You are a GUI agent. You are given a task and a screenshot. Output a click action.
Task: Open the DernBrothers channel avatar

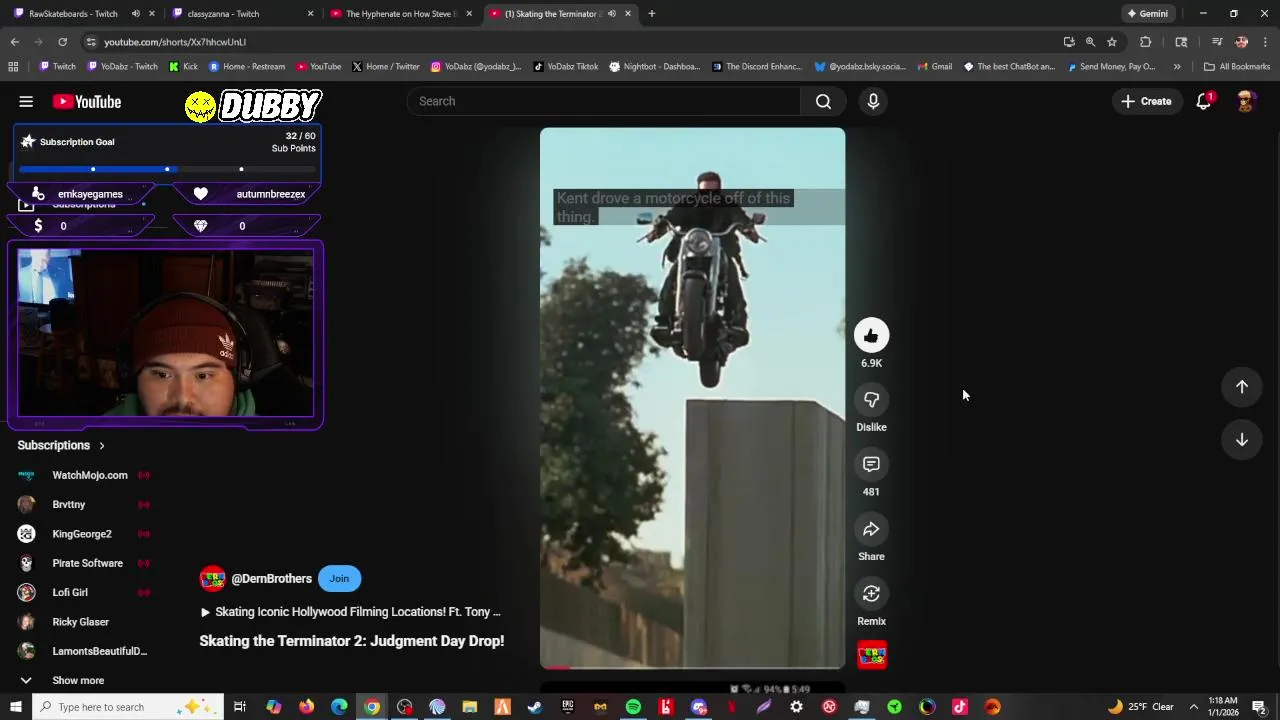coord(212,578)
